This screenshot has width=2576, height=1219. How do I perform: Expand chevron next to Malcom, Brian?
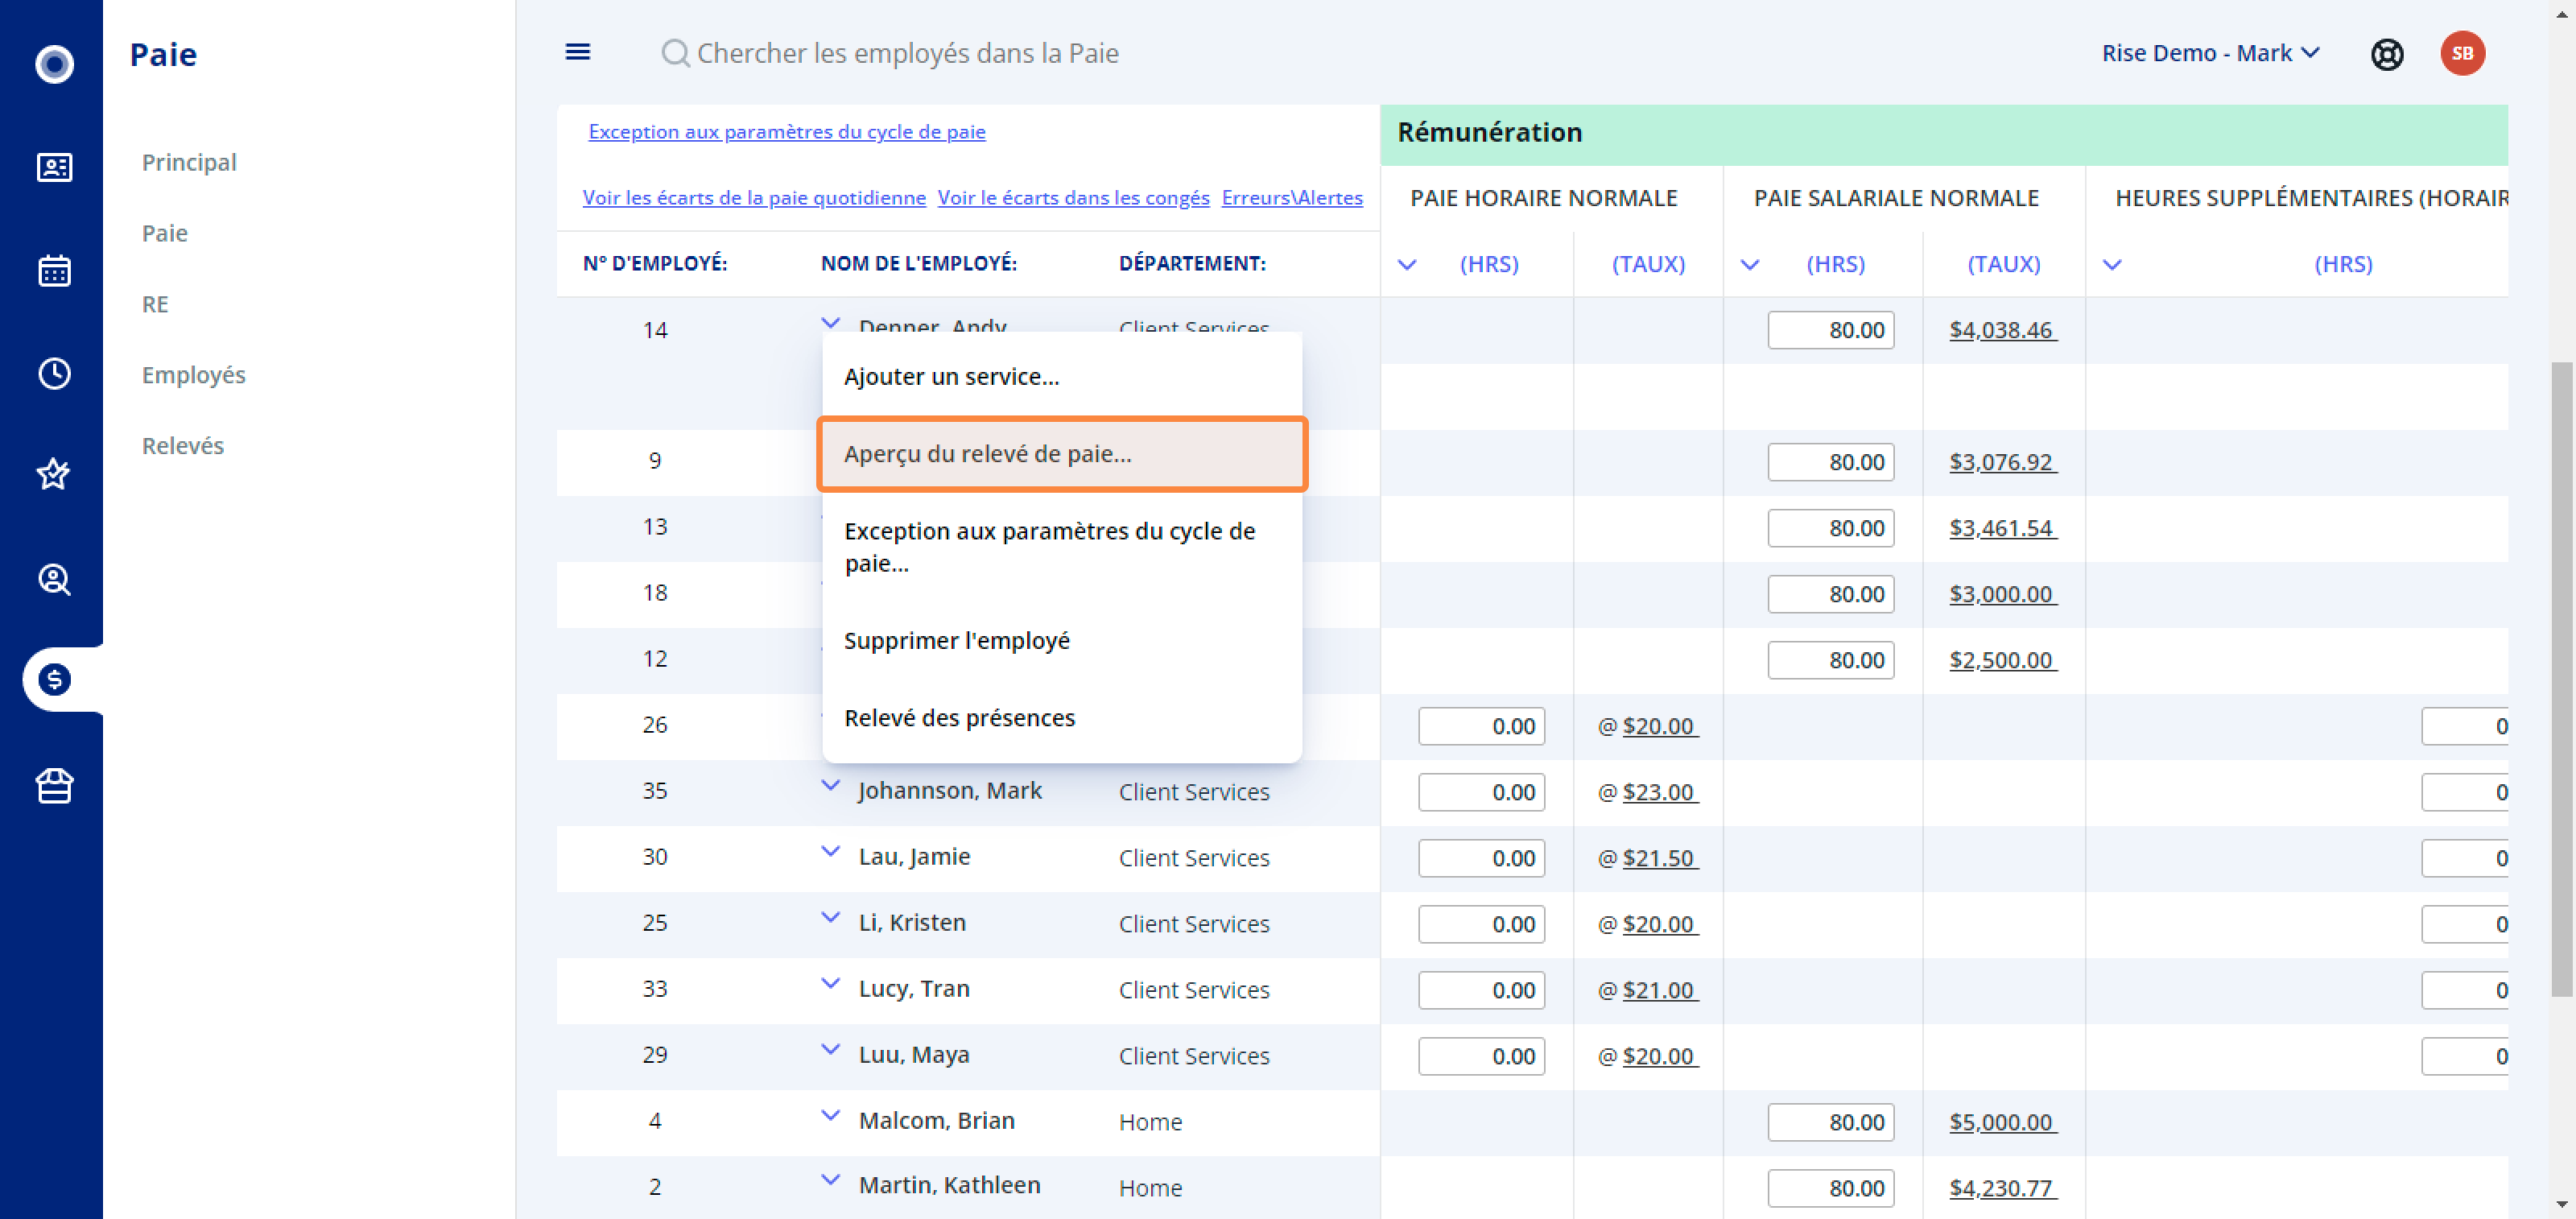[830, 1115]
